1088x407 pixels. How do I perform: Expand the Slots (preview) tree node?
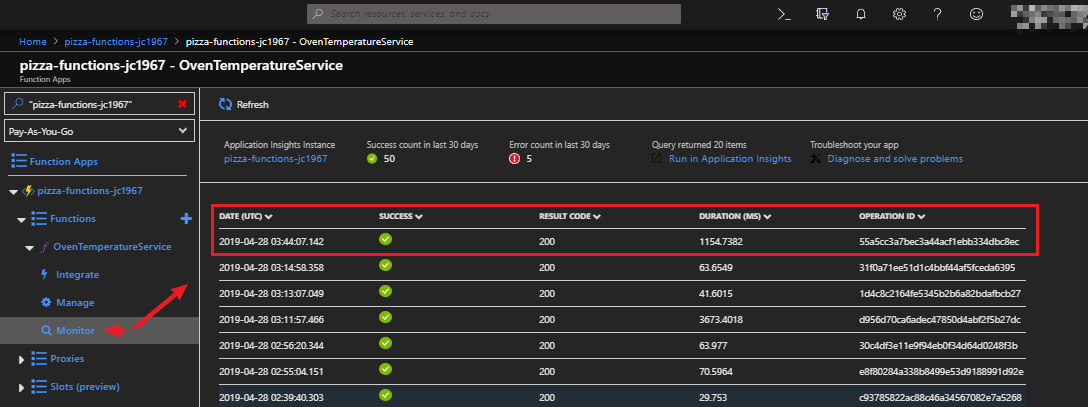click(x=22, y=387)
